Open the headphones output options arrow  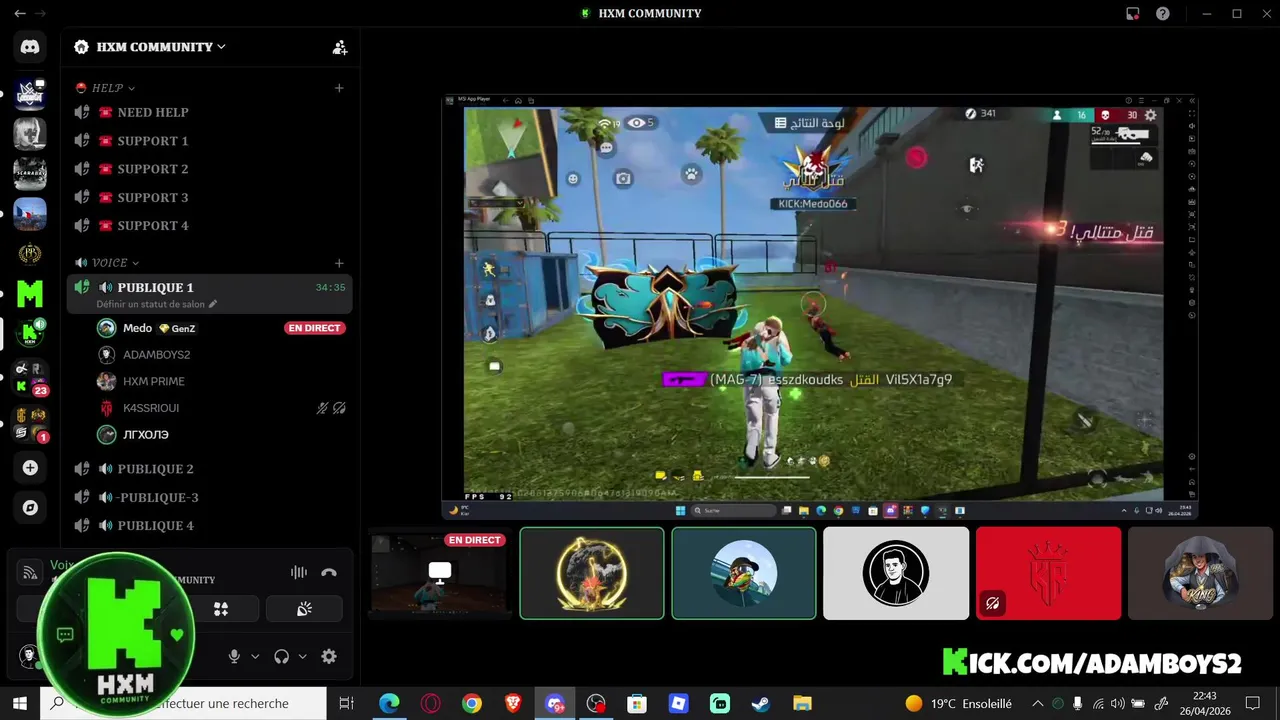[302, 657]
